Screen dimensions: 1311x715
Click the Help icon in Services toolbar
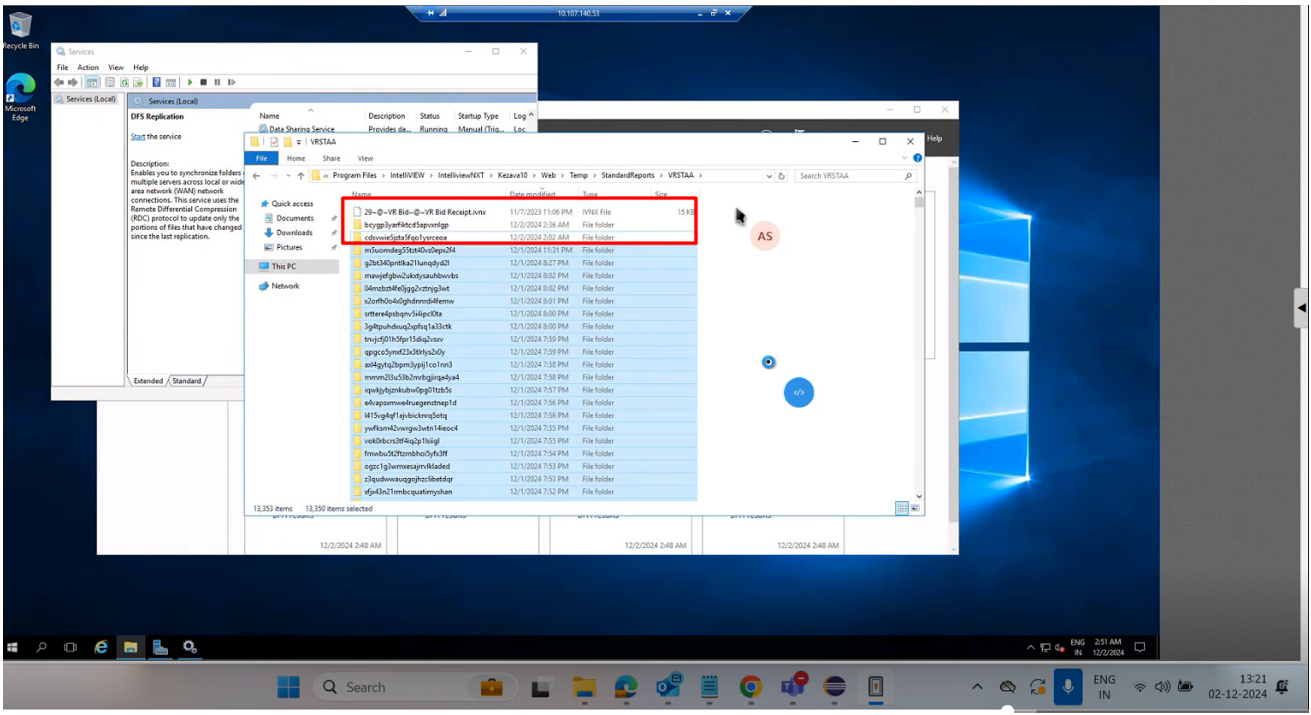155,82
